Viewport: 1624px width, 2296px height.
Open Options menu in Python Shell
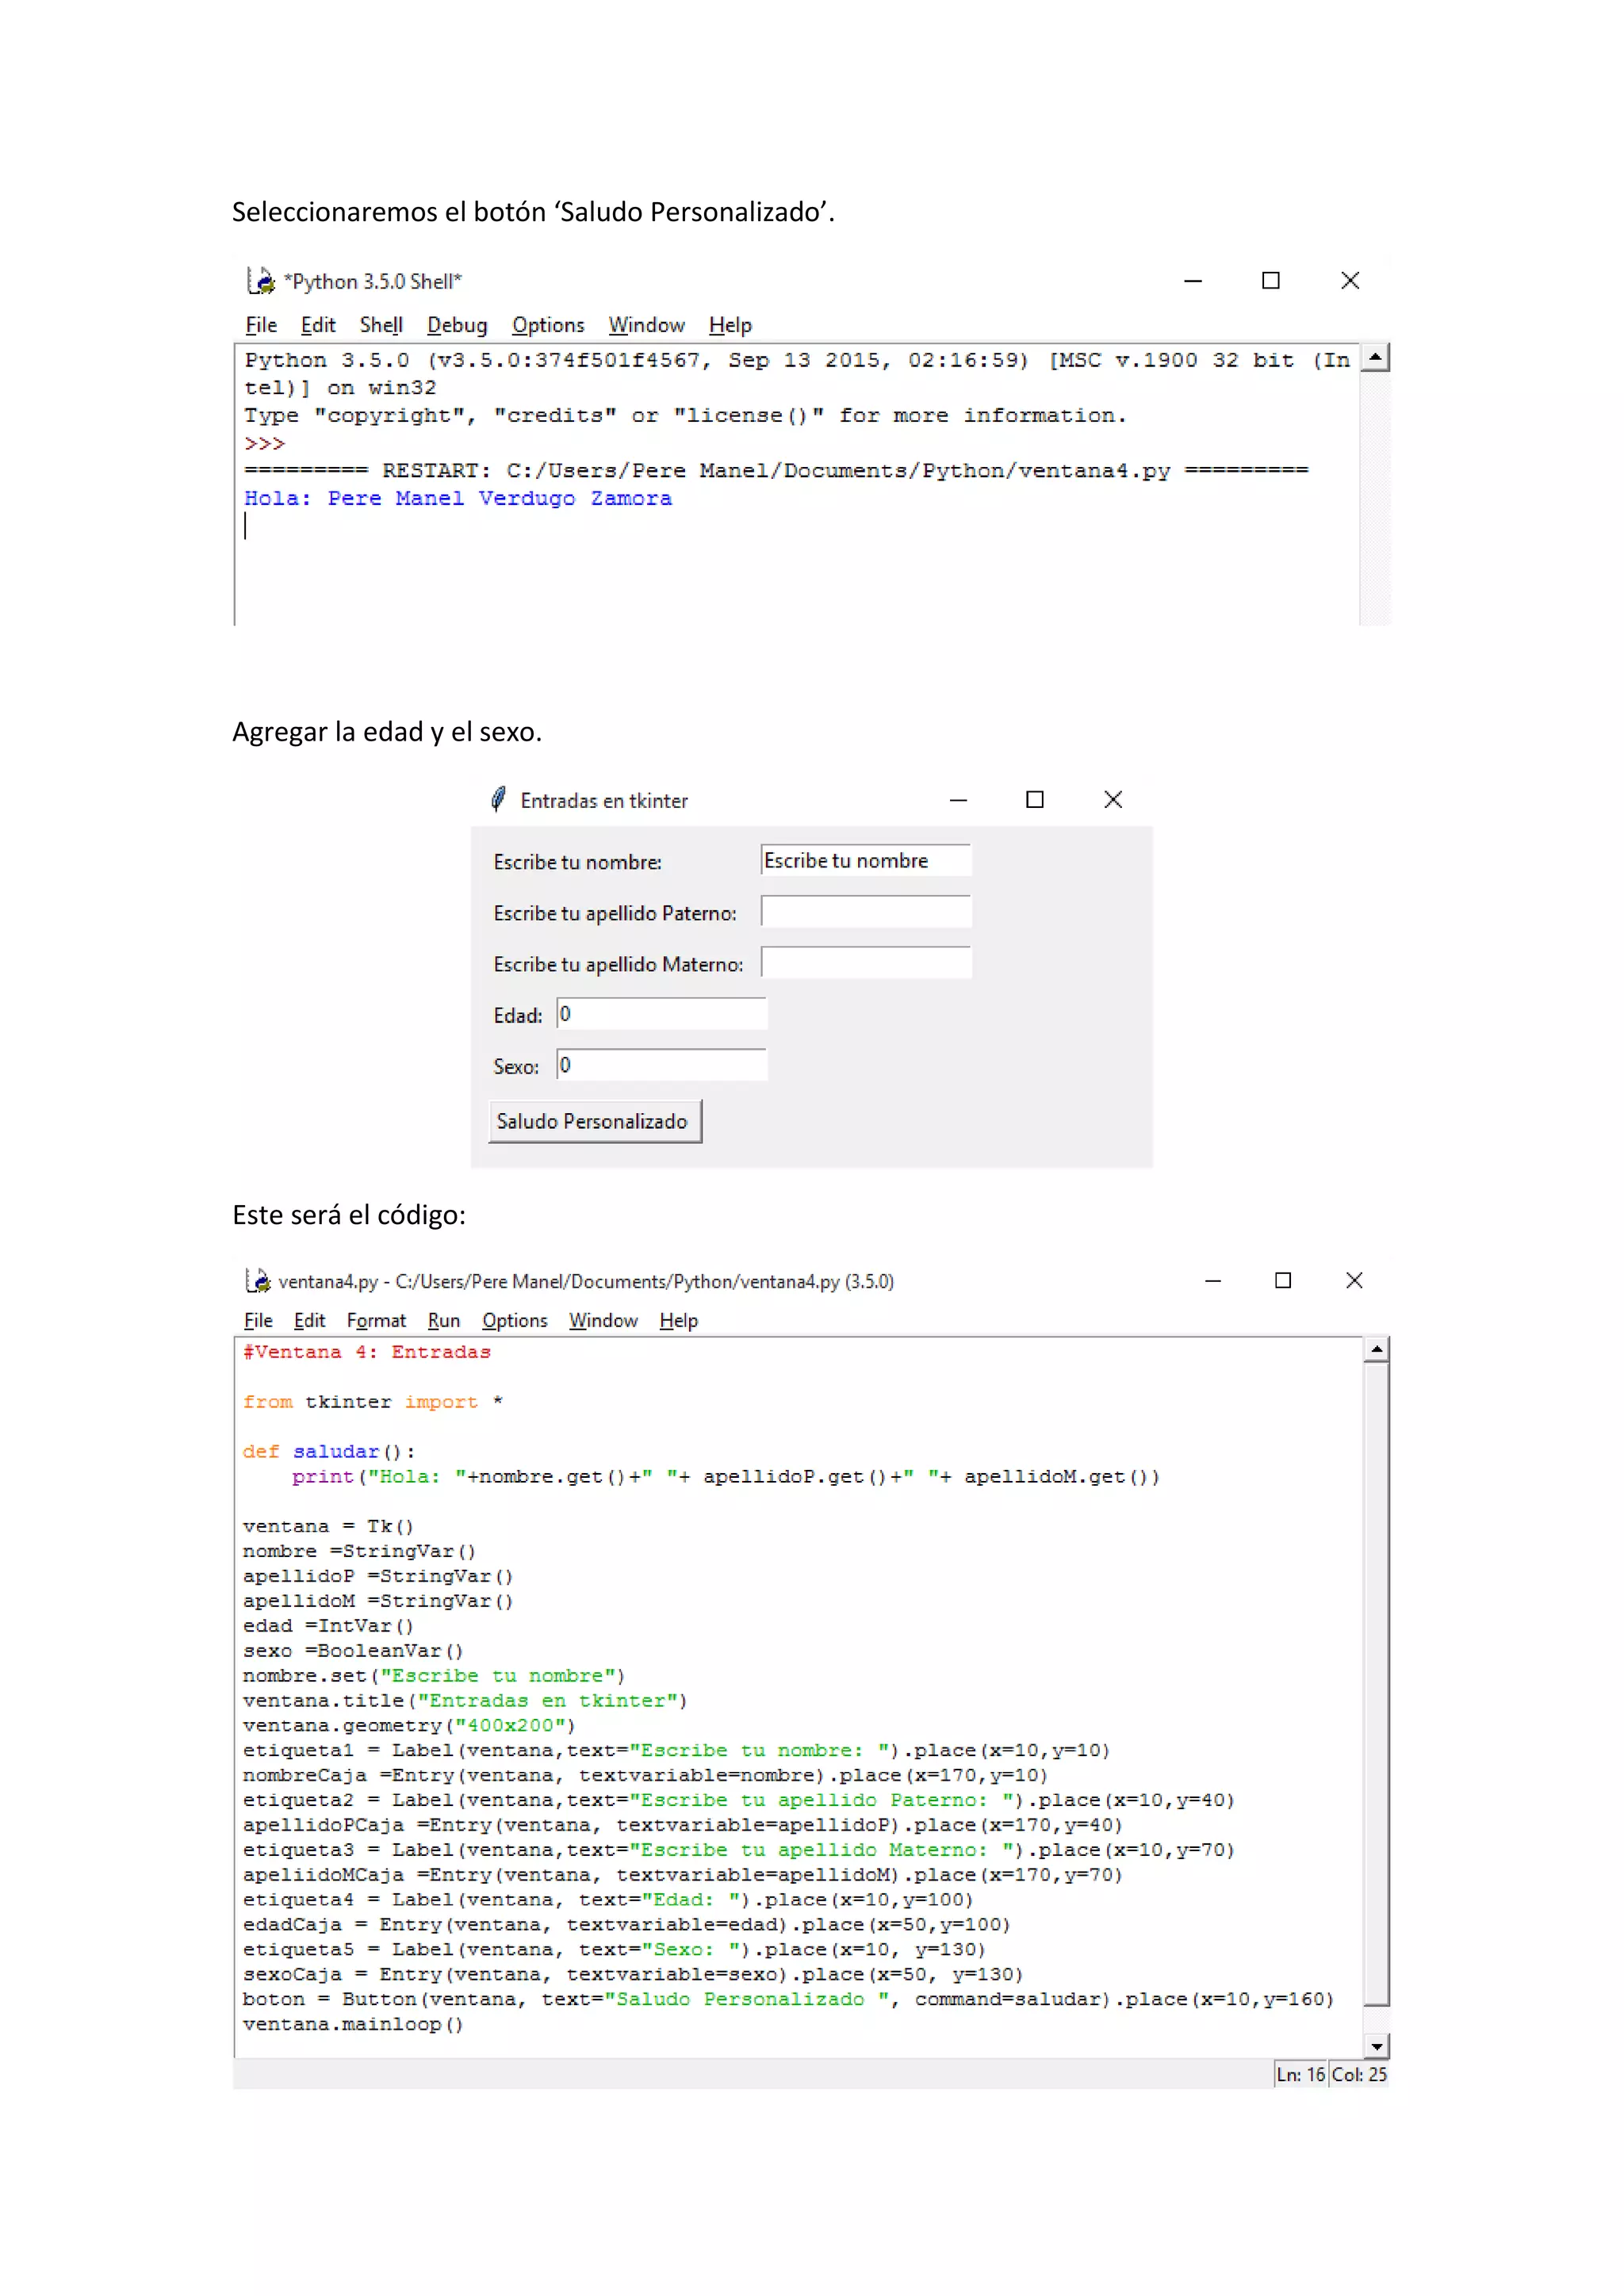click(547, 325)
